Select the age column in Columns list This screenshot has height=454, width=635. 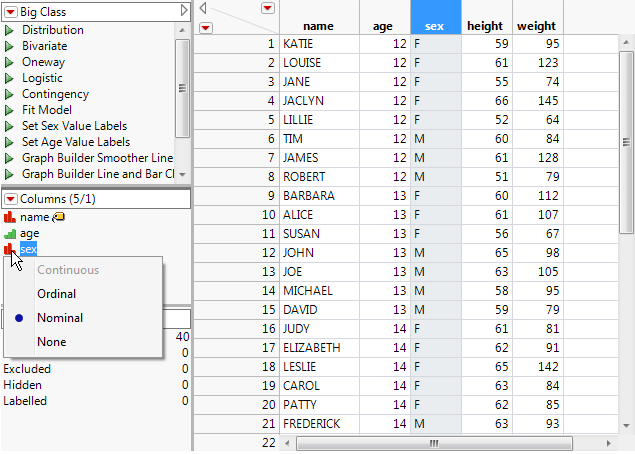coord(30,234)
